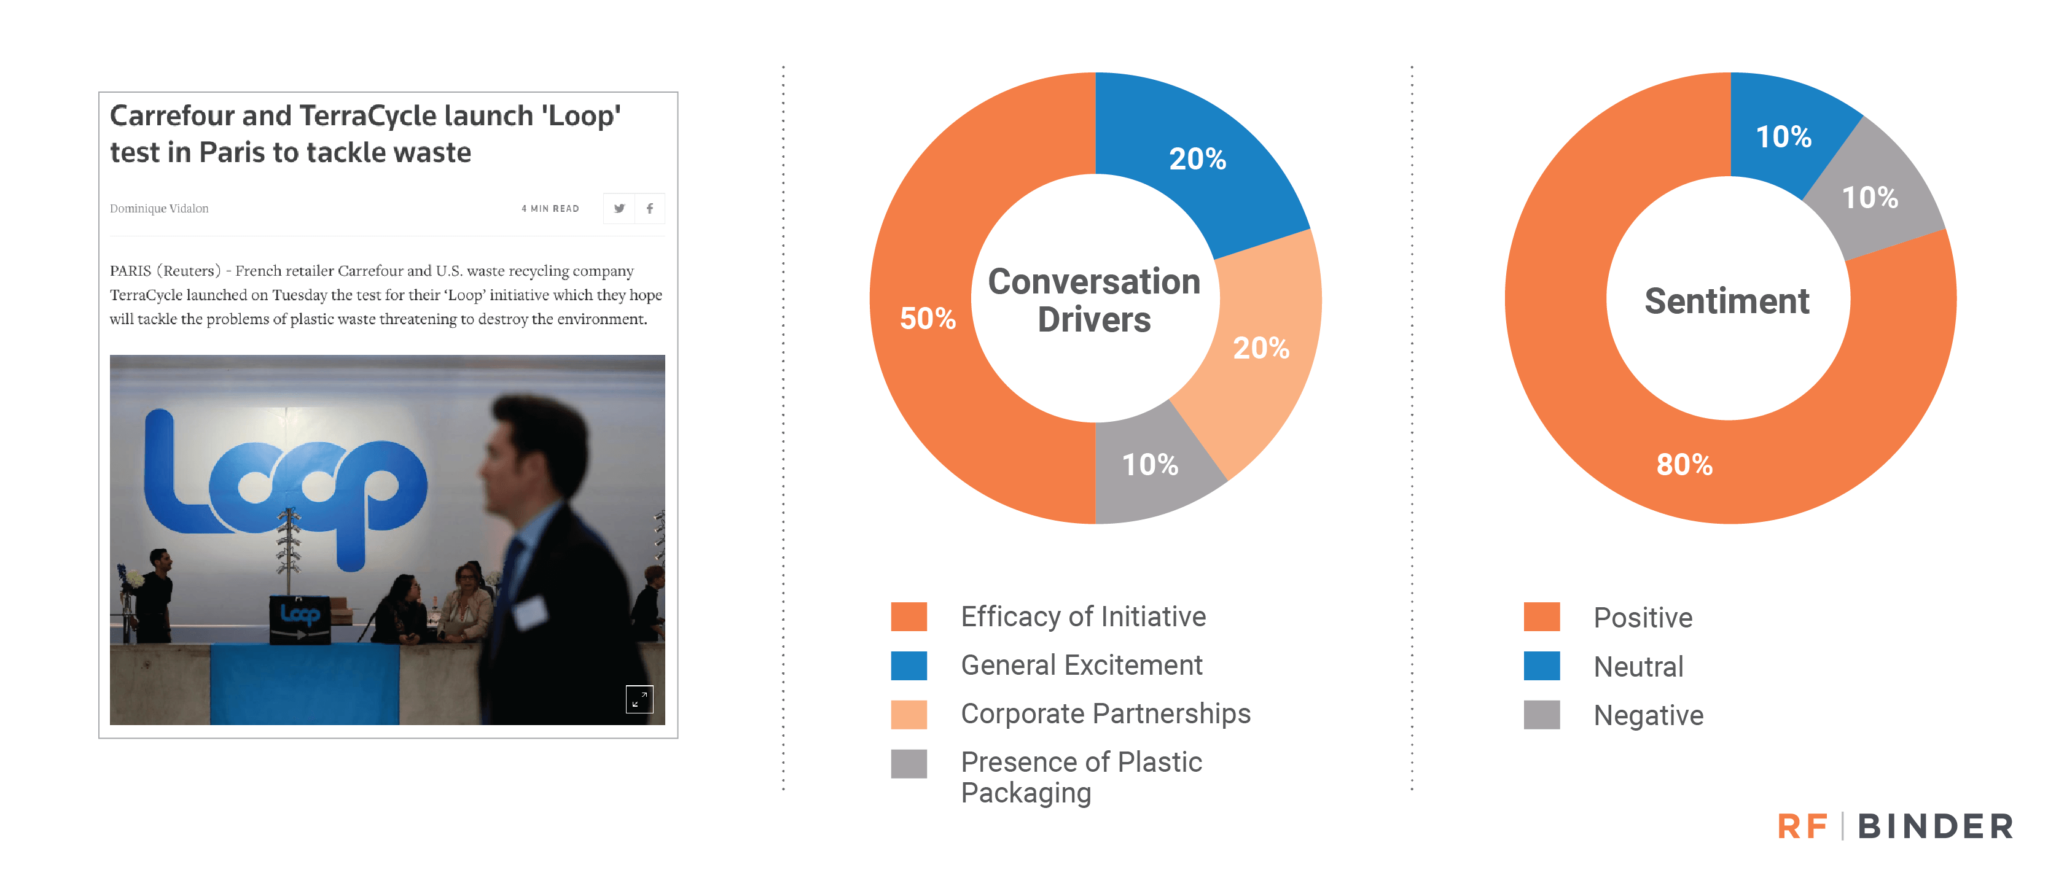The width and height of the screenshot is (2048, 870).
Task: Click the 4 MIN READ label
Action: (x=550, y=208)
